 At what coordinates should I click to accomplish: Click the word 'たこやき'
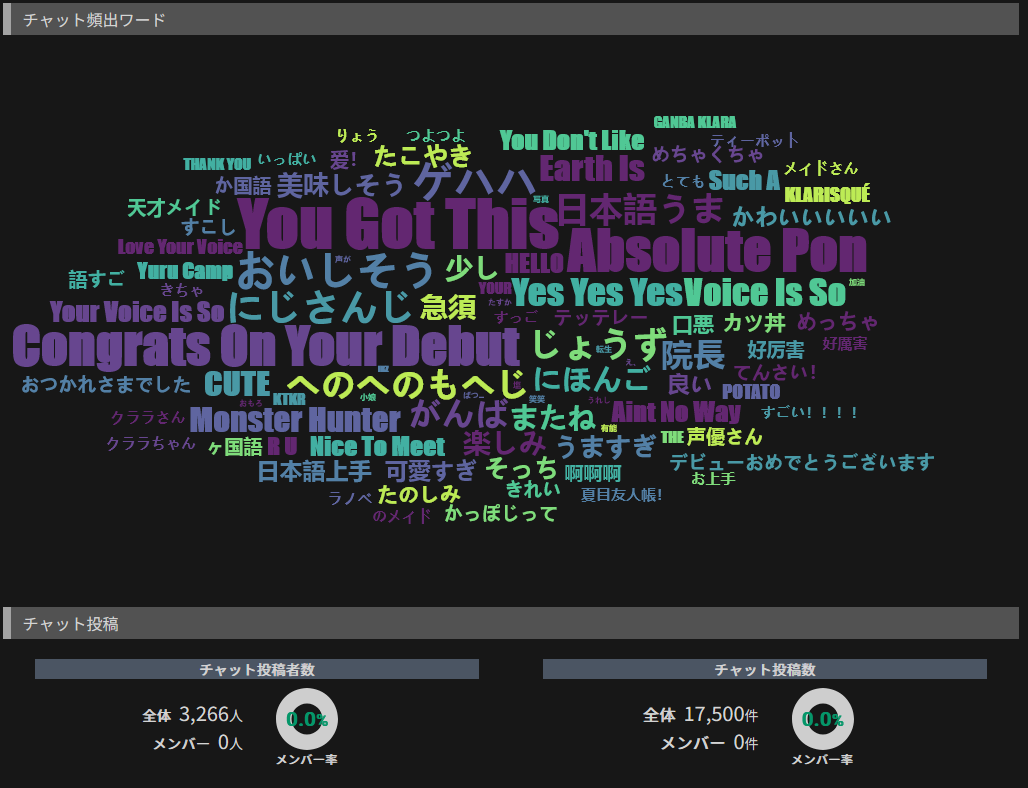click(x=423, y=156)
